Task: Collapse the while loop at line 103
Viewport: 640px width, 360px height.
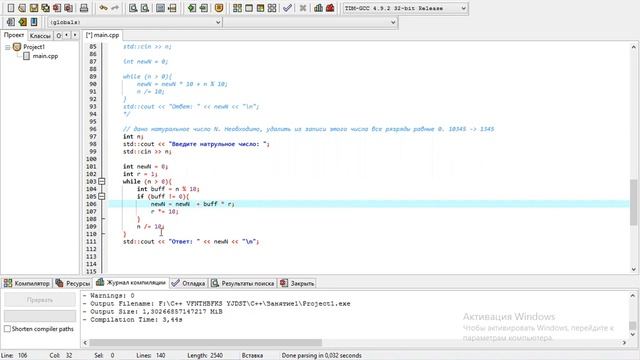Action: (102, 181)
